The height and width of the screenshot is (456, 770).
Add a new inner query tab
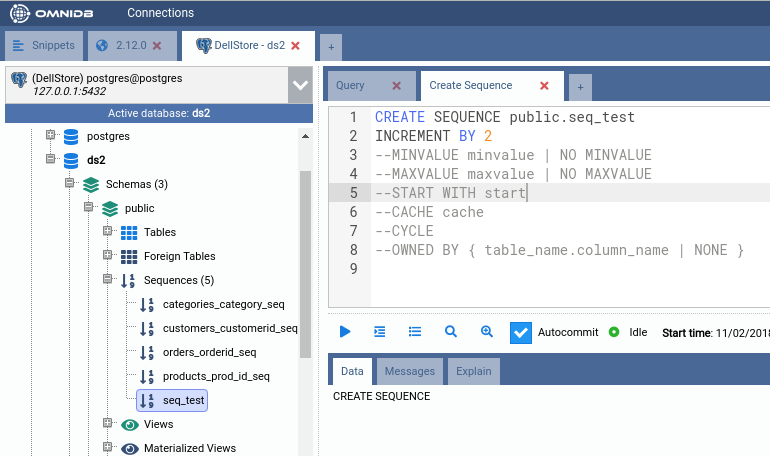[580, 87]
